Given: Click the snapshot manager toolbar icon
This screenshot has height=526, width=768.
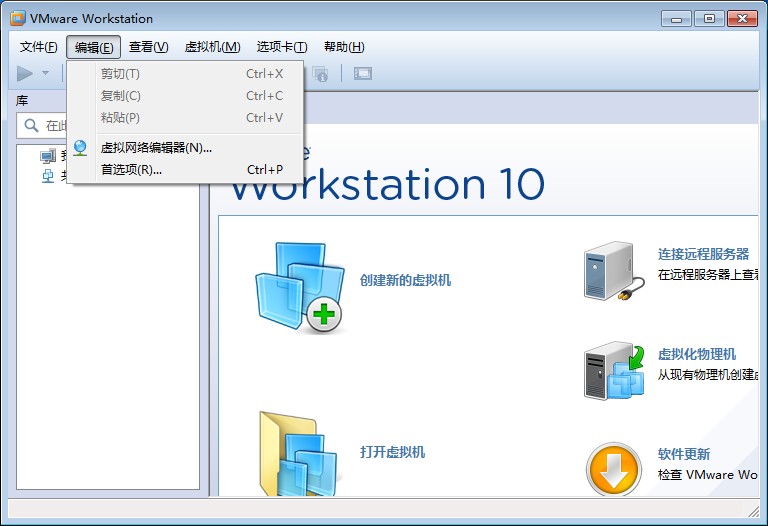Looking at the screenshot, I should [320, 74].
